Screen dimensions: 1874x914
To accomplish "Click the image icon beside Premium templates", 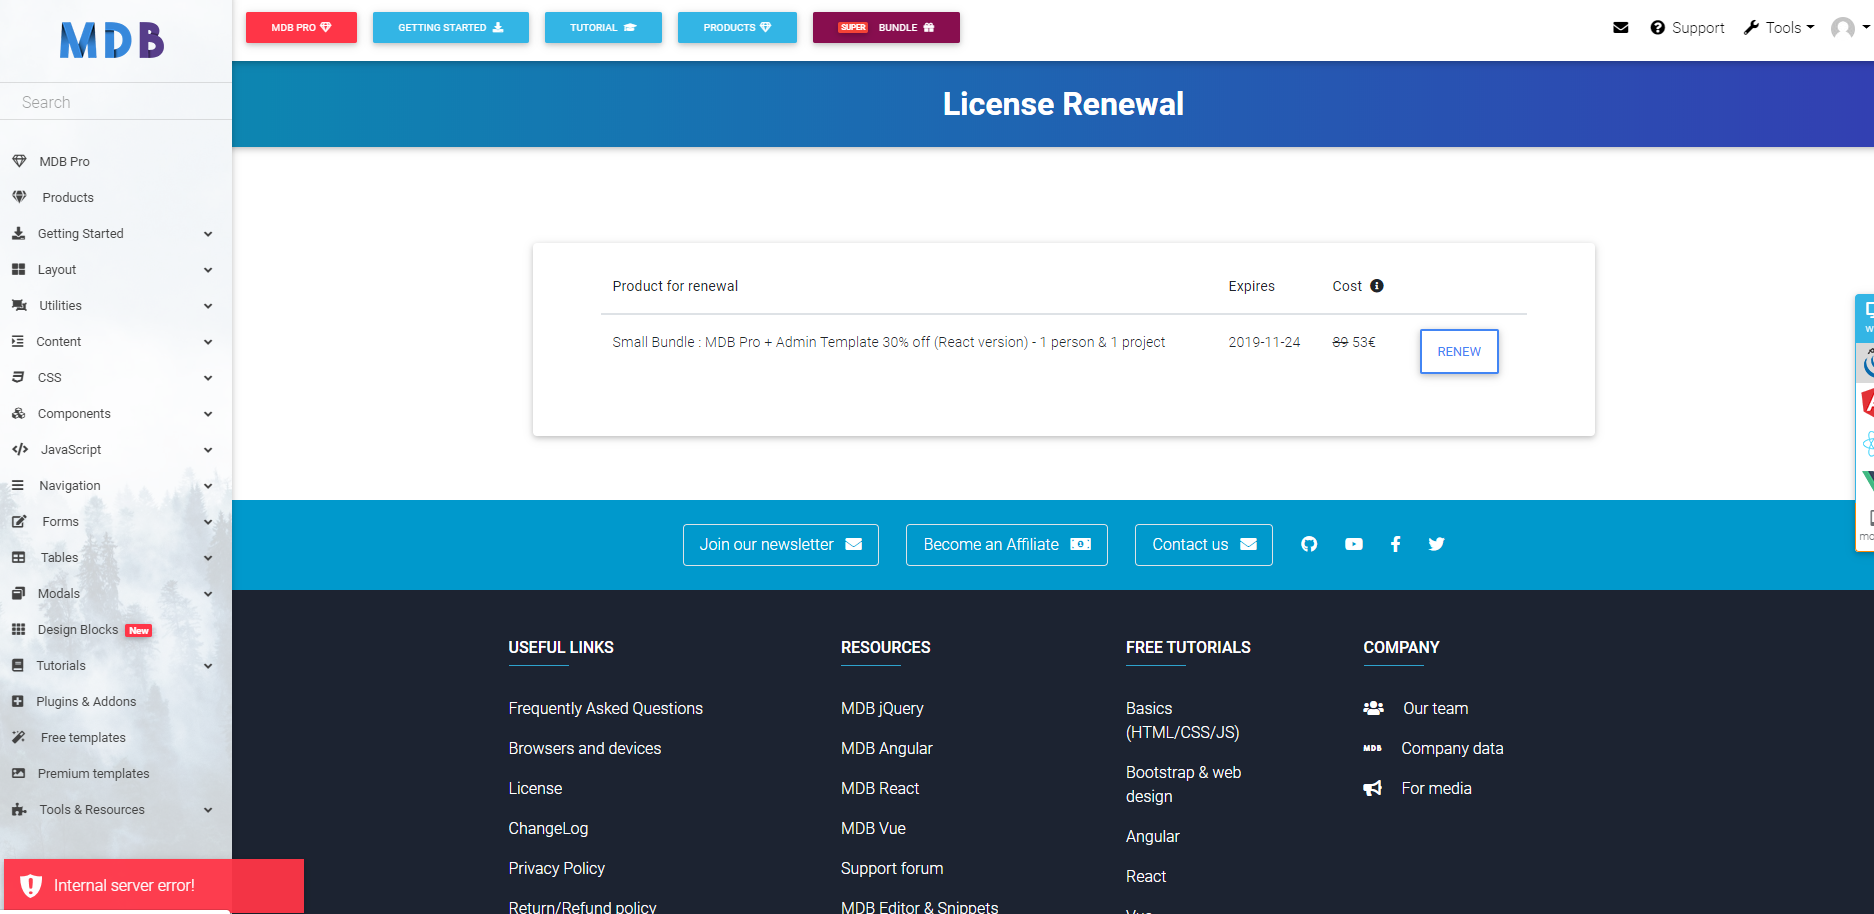I will tap(18, 773).
